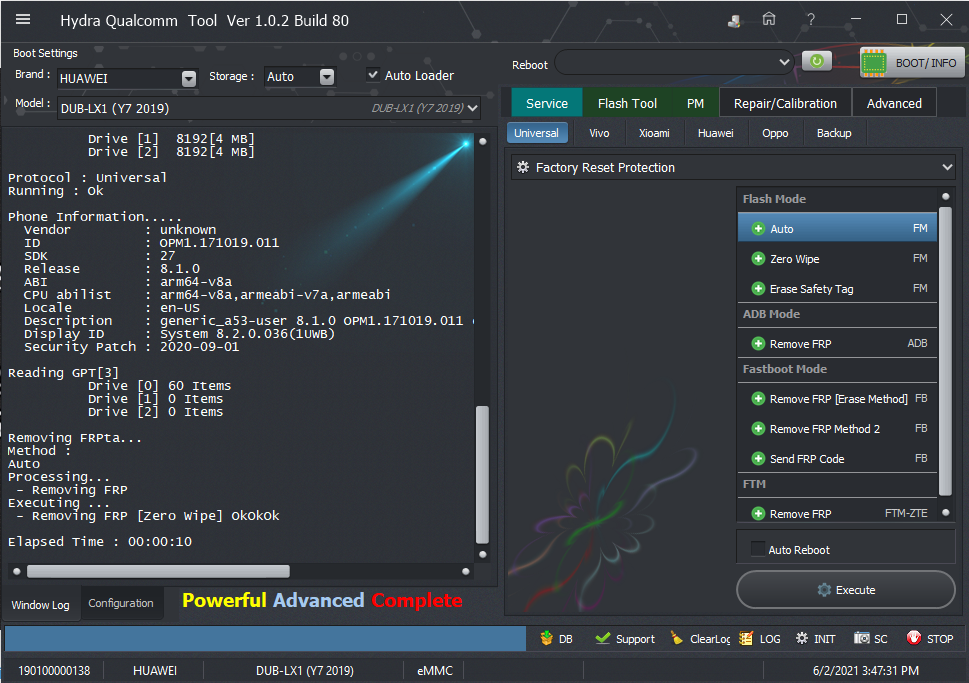Select Remove FRP ADB option
This screenshot has width=969, height=683.
click(837, 343)
